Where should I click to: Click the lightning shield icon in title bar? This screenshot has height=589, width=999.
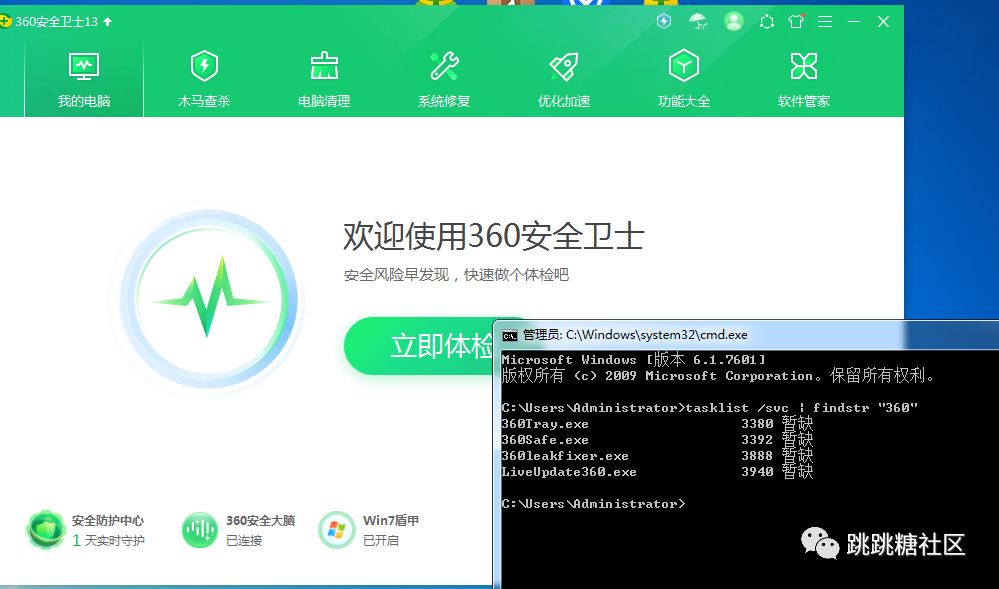[x=664, y=22]
